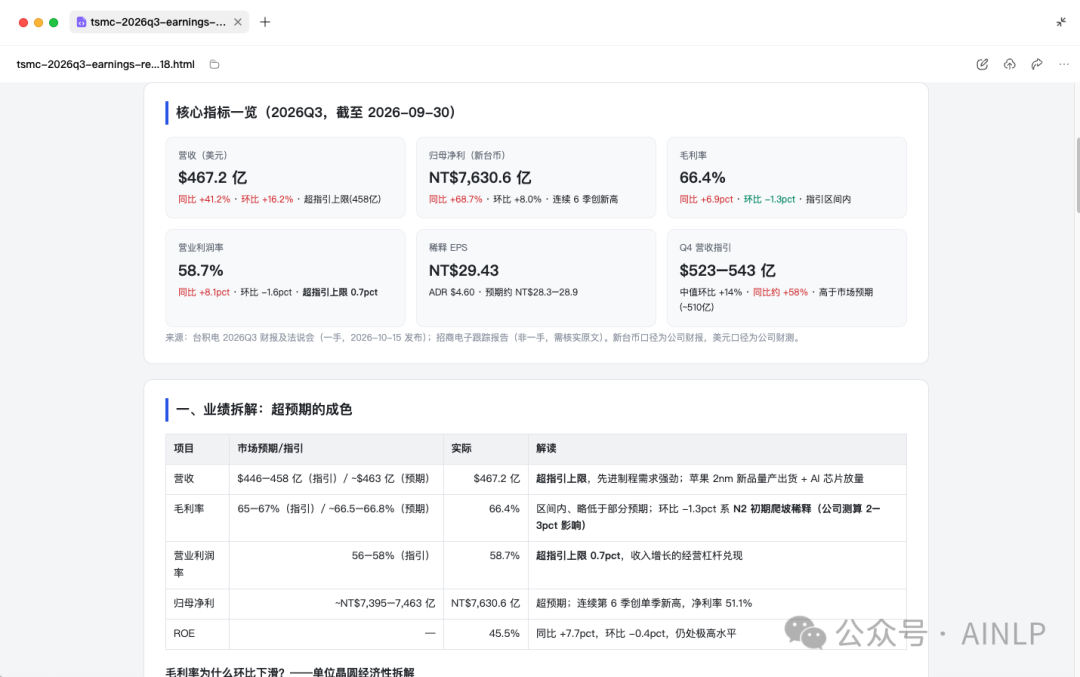Click the text 连续 6 季创新高
The width and height of the screenshot is (1080, 677).
585,199
